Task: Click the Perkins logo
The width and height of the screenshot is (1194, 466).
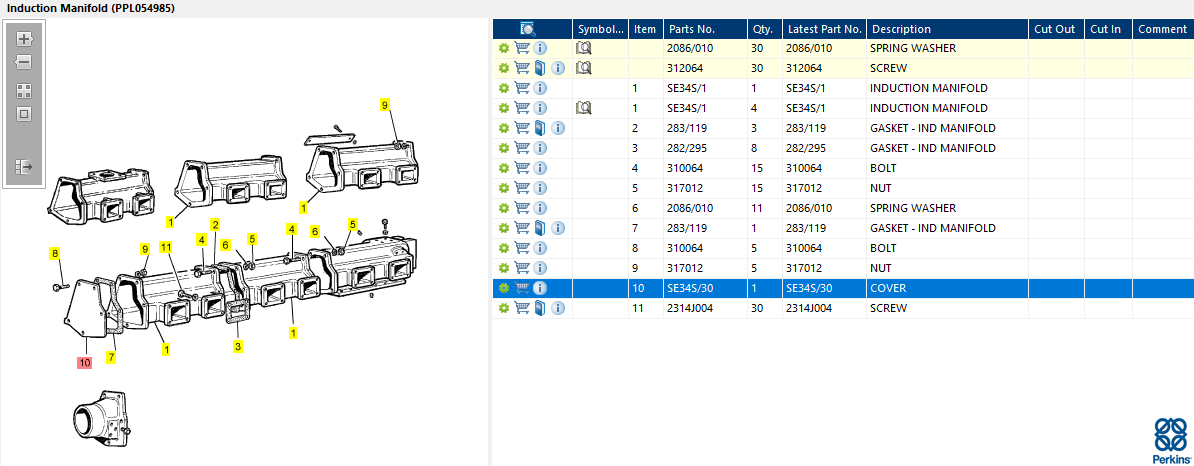Action: click(x=1170, y=440)
